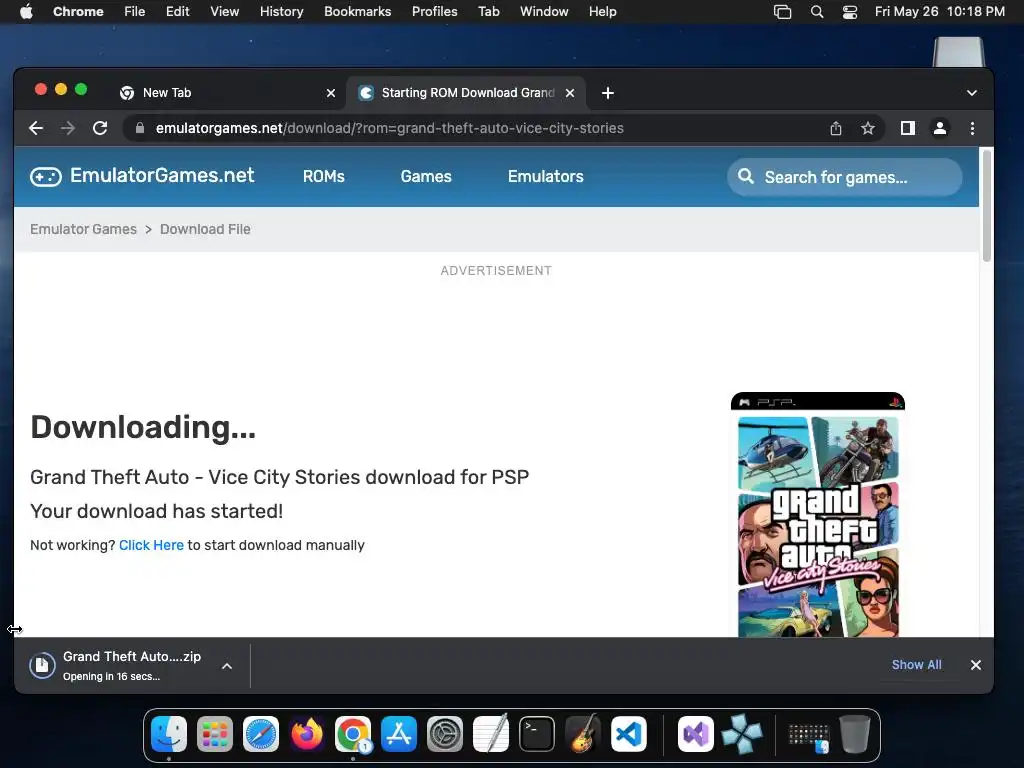Share this page via share icon
The image size is (1024, 768).
tap(836, 128)
